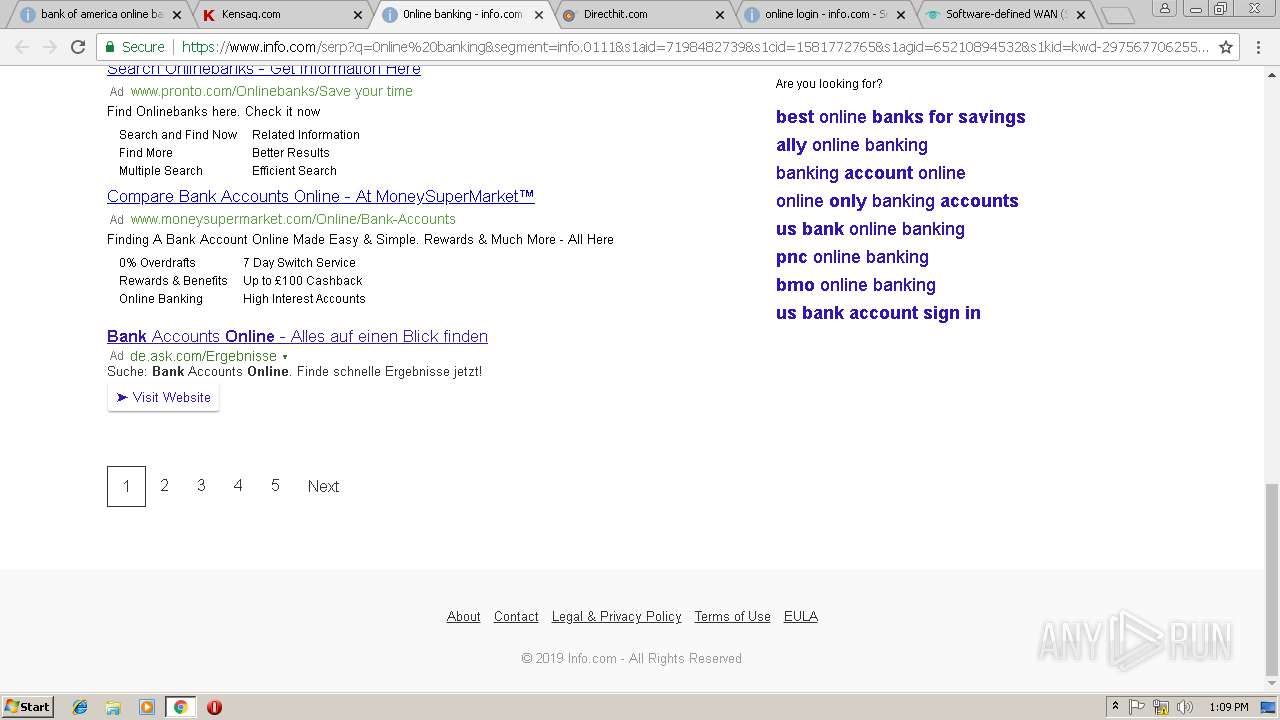Image resolution: width=1280 pixels, height=720 pixels.
Task: Go back with the browser back arrow
Action: pos(22,47)
